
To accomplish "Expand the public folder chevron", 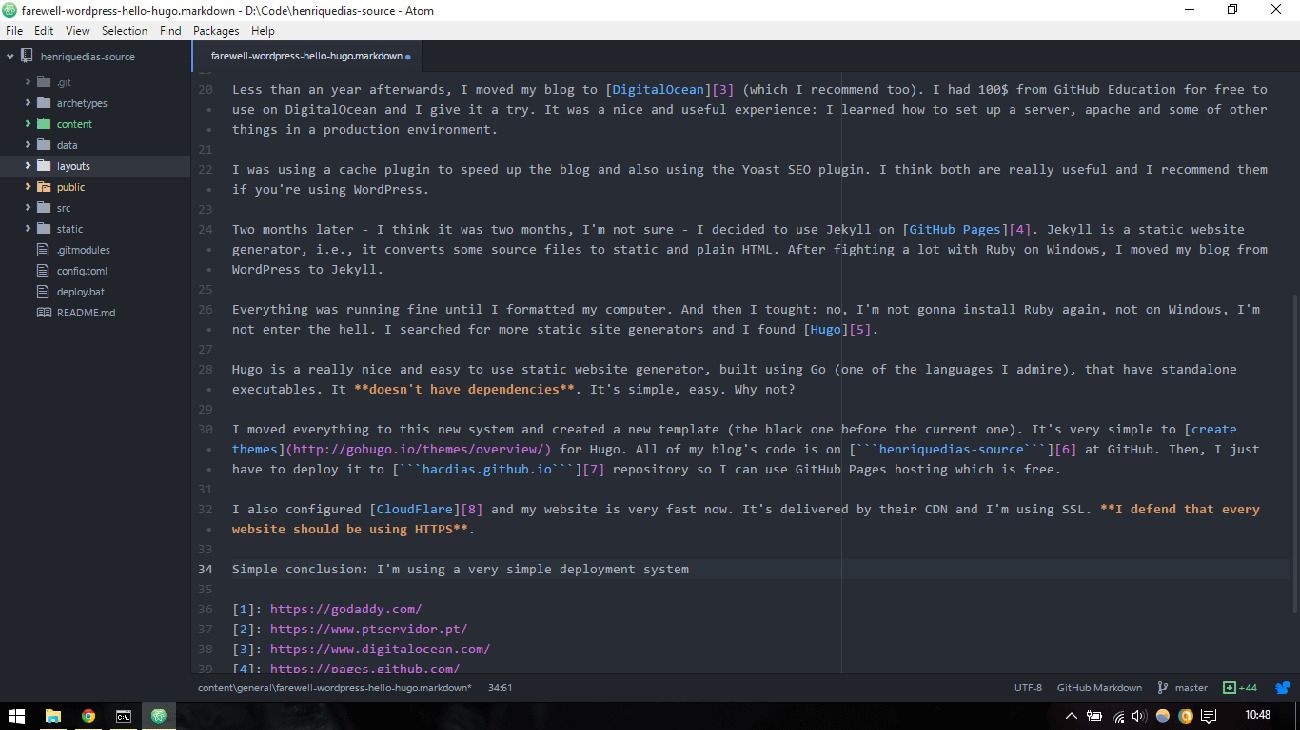I will pyautogui.click(x=28, y=187).
